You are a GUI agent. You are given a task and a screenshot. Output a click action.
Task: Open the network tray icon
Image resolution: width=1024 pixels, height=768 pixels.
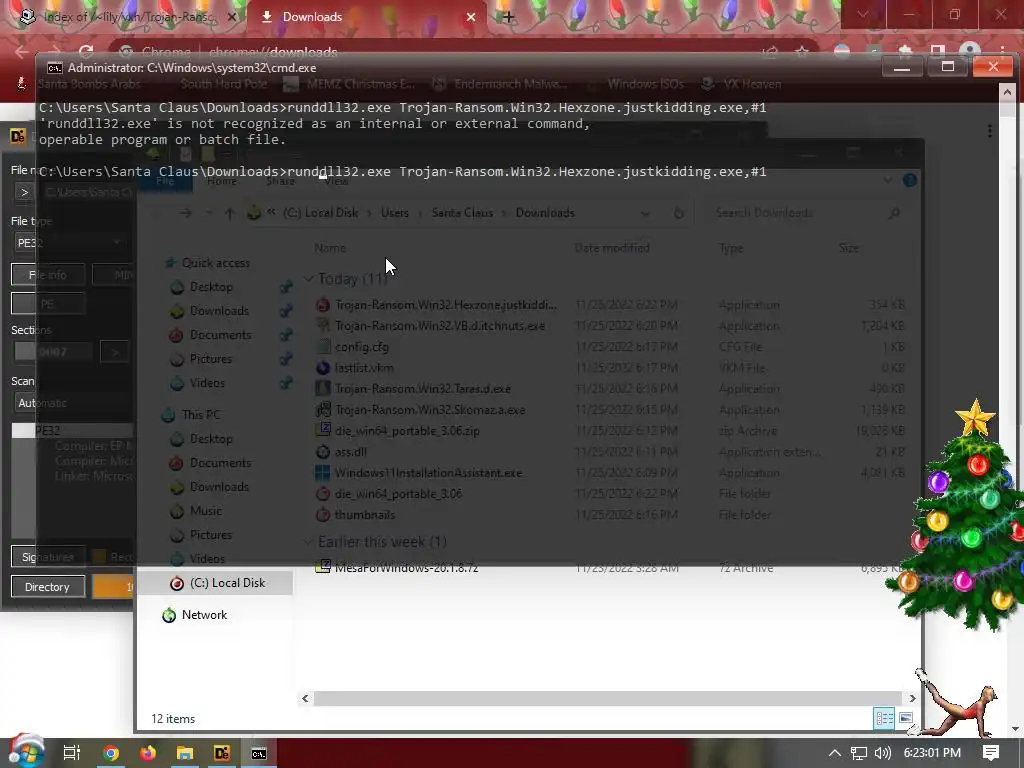[859, 753]
